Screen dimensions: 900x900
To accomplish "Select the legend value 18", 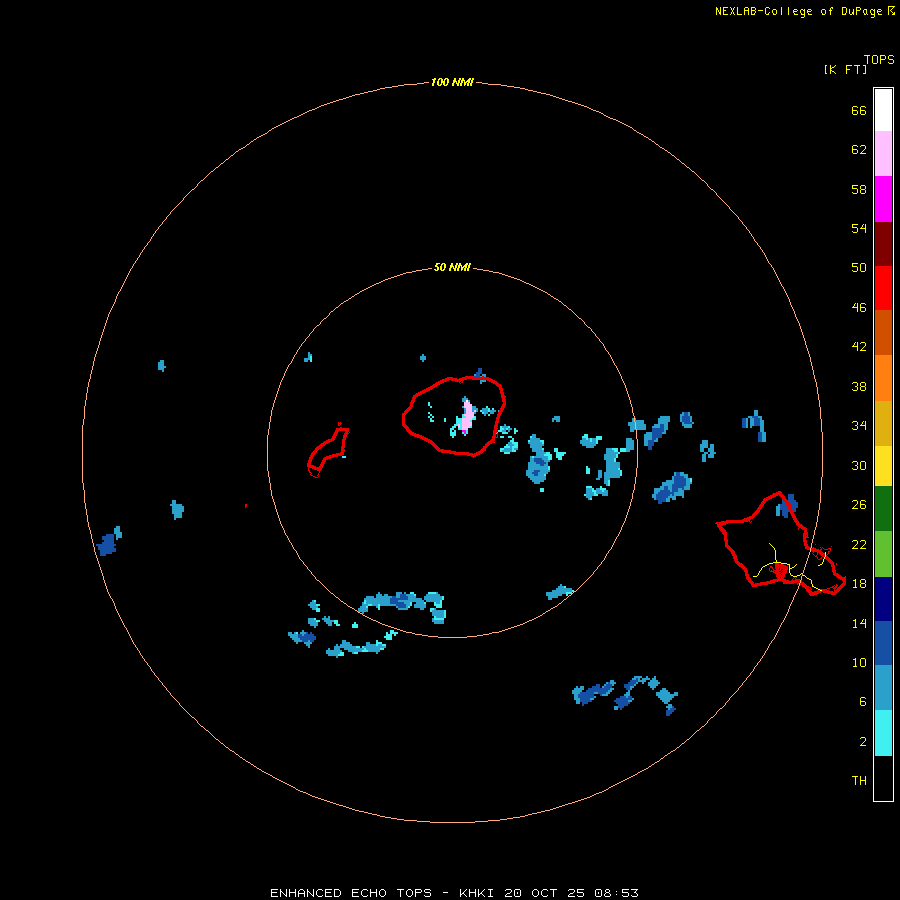I will (x=859, y=583).
